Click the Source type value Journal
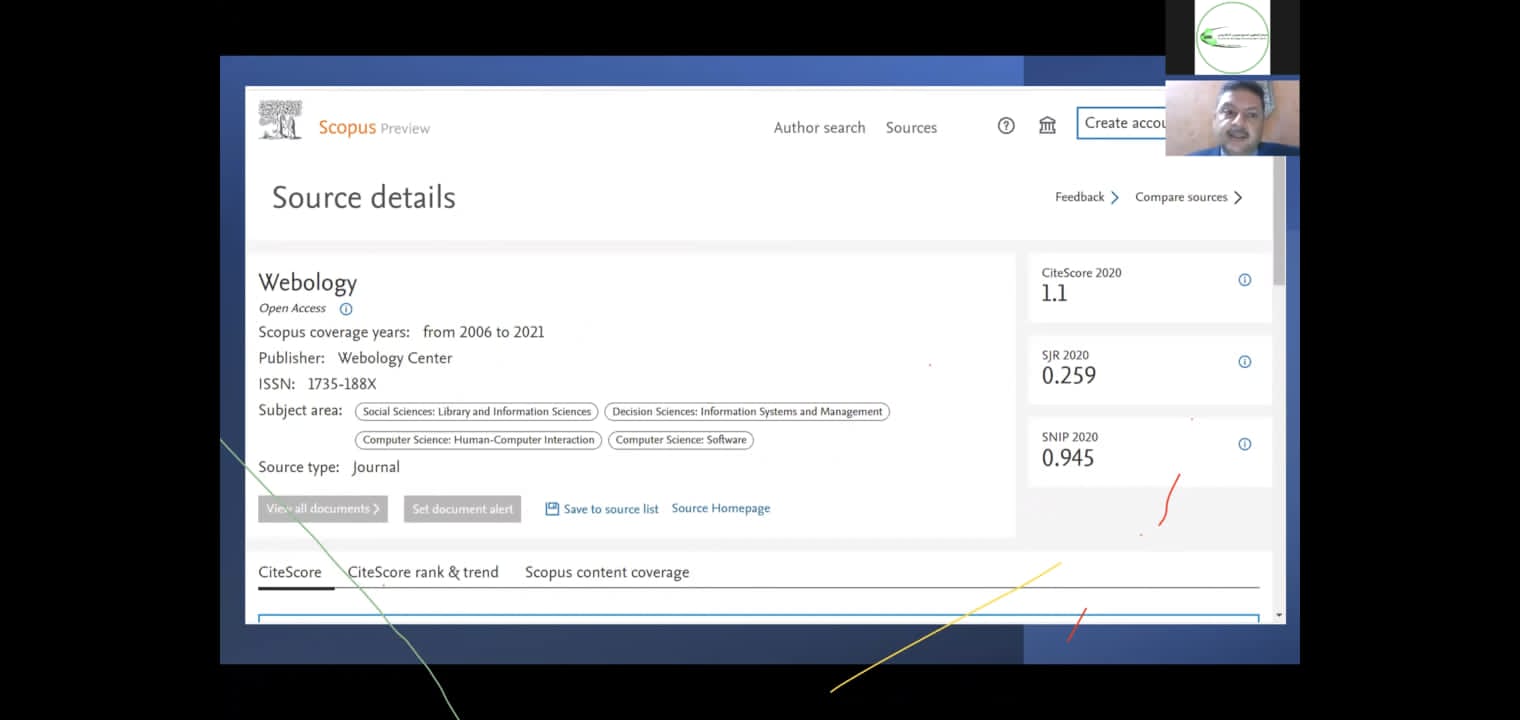 click(x=376, y=467)
